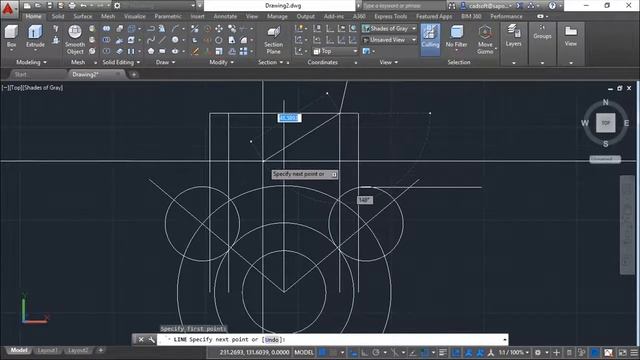Click the Save icon in Quick Access toolbar

tap(50, 5)
